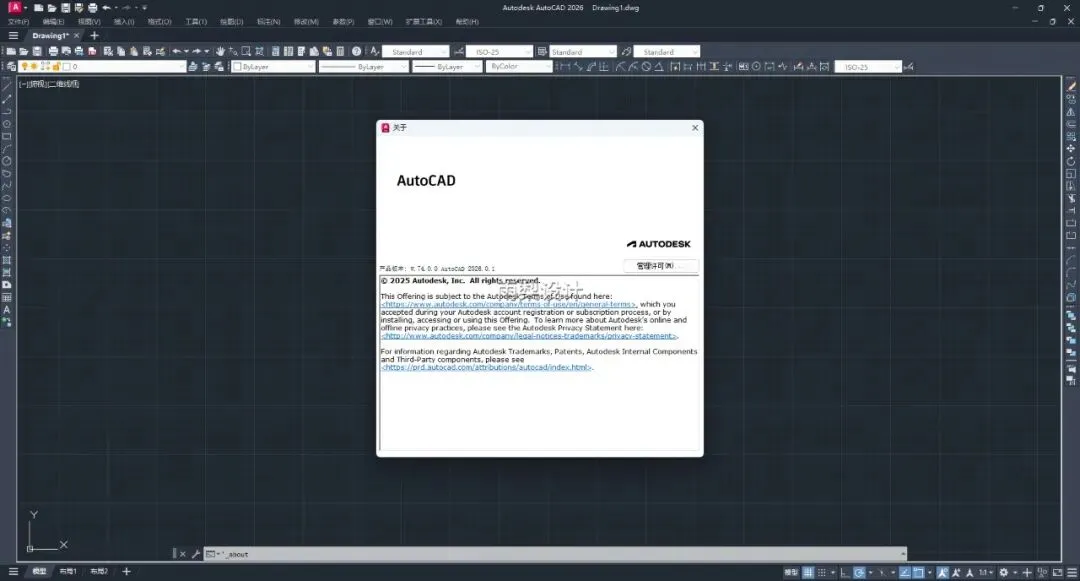
Task: Click the status bar Customization menu icon
Action: 1072,573
